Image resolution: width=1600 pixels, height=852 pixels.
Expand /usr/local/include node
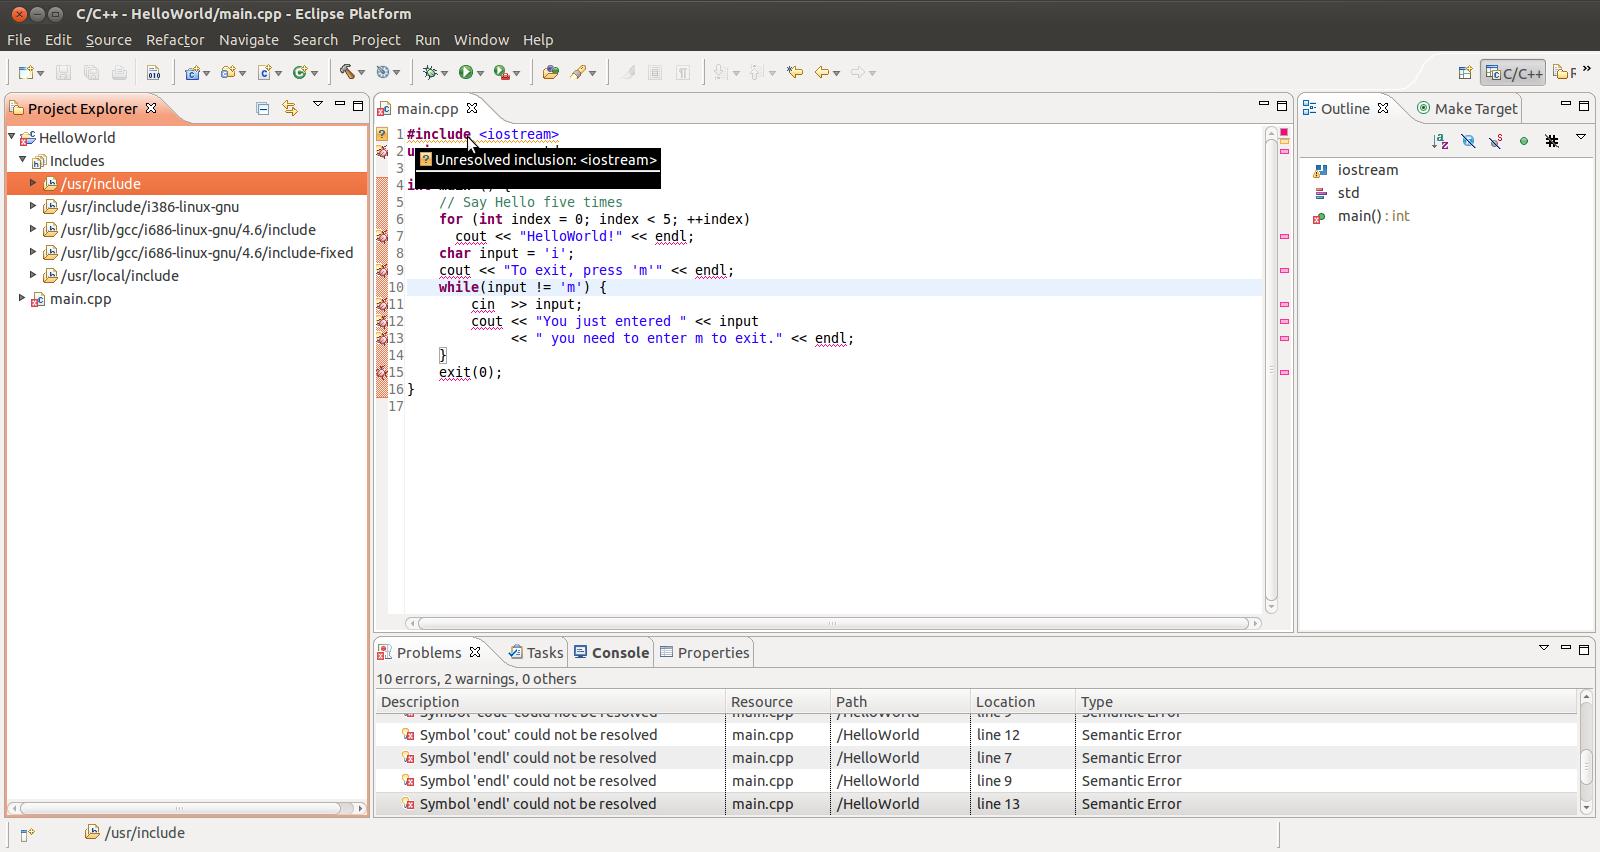(x=33, y=275)
